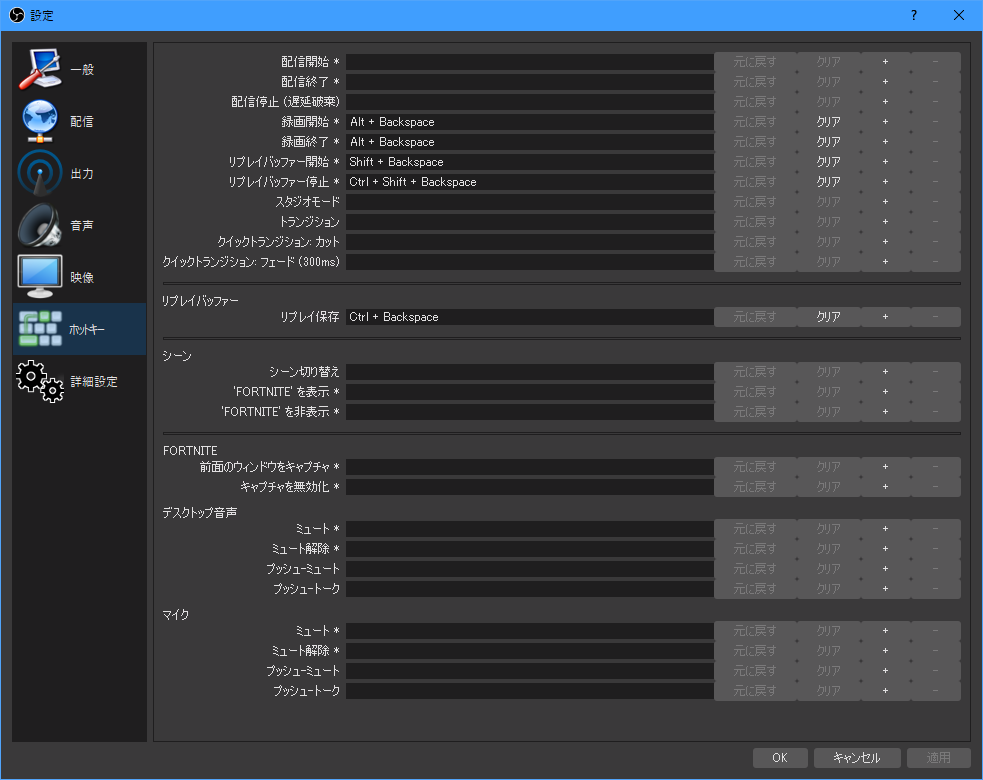Clear the リプレイ保存 hotkey
Screen dimensions: 983x780
click(x=828, y=317)
